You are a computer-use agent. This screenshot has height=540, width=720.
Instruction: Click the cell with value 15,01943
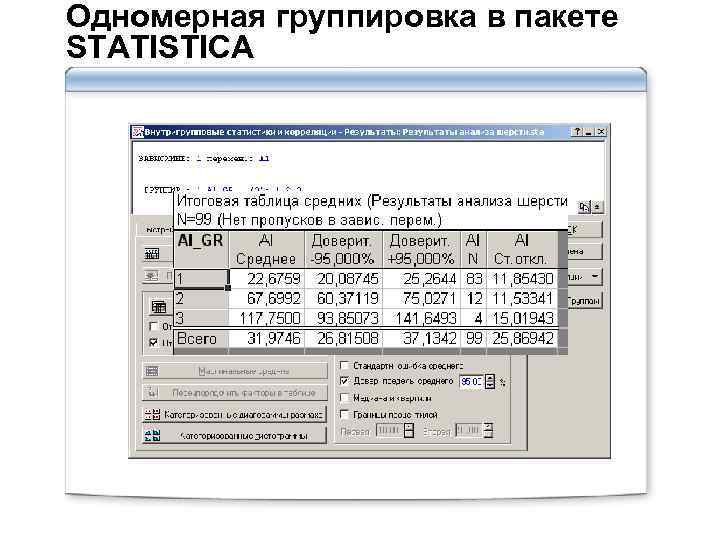point(522,318)
